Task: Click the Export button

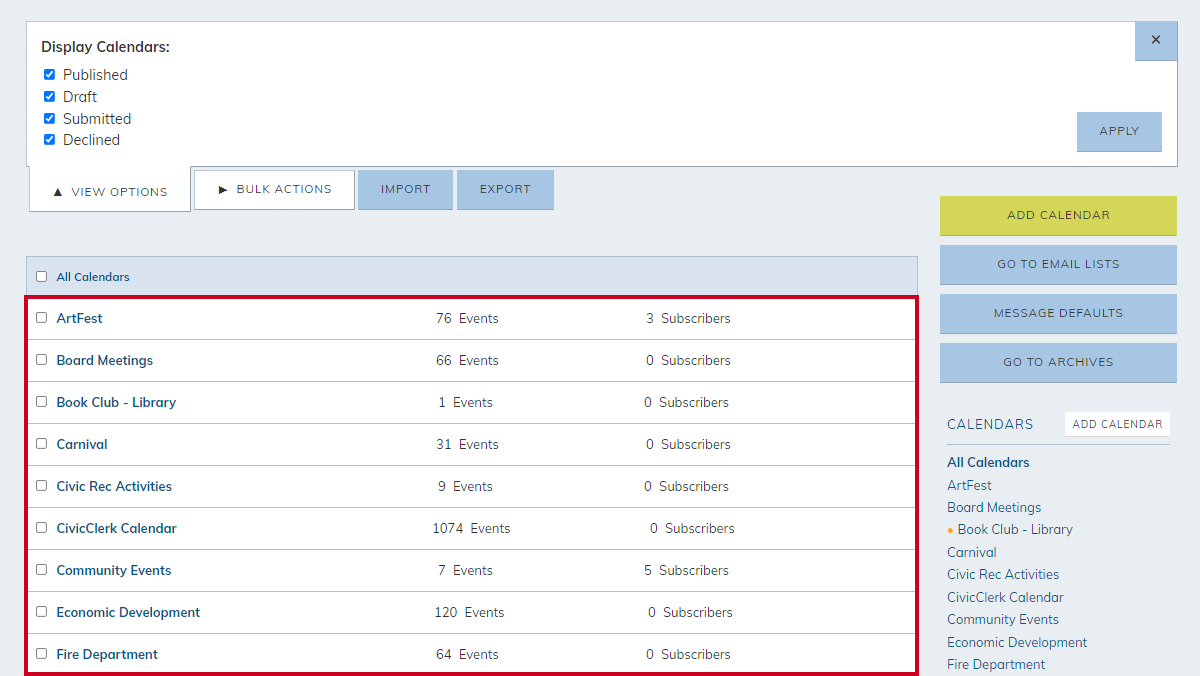Action: coord(505,189)
